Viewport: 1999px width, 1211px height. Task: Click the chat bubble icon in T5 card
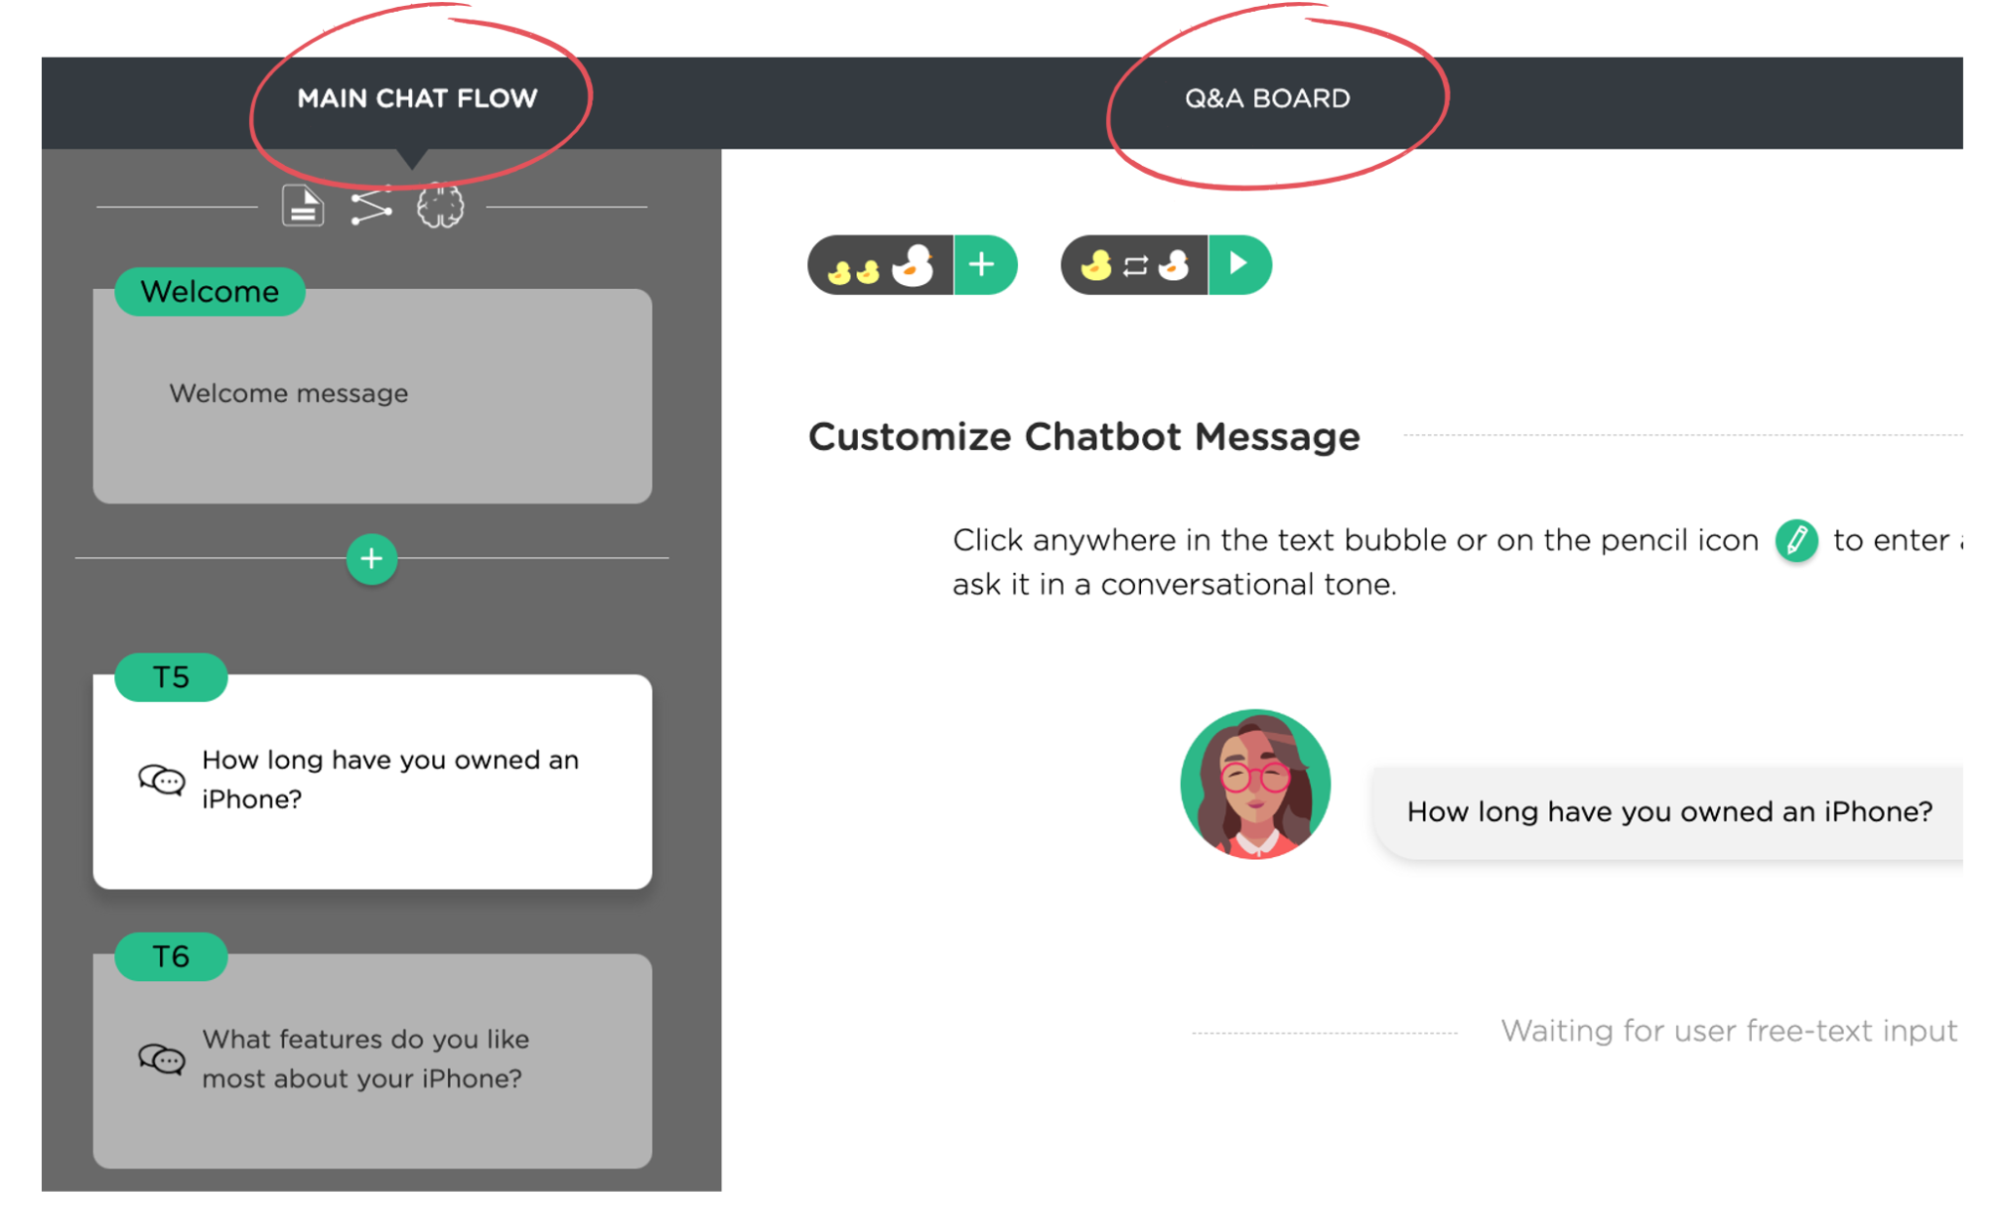point(161,779)
